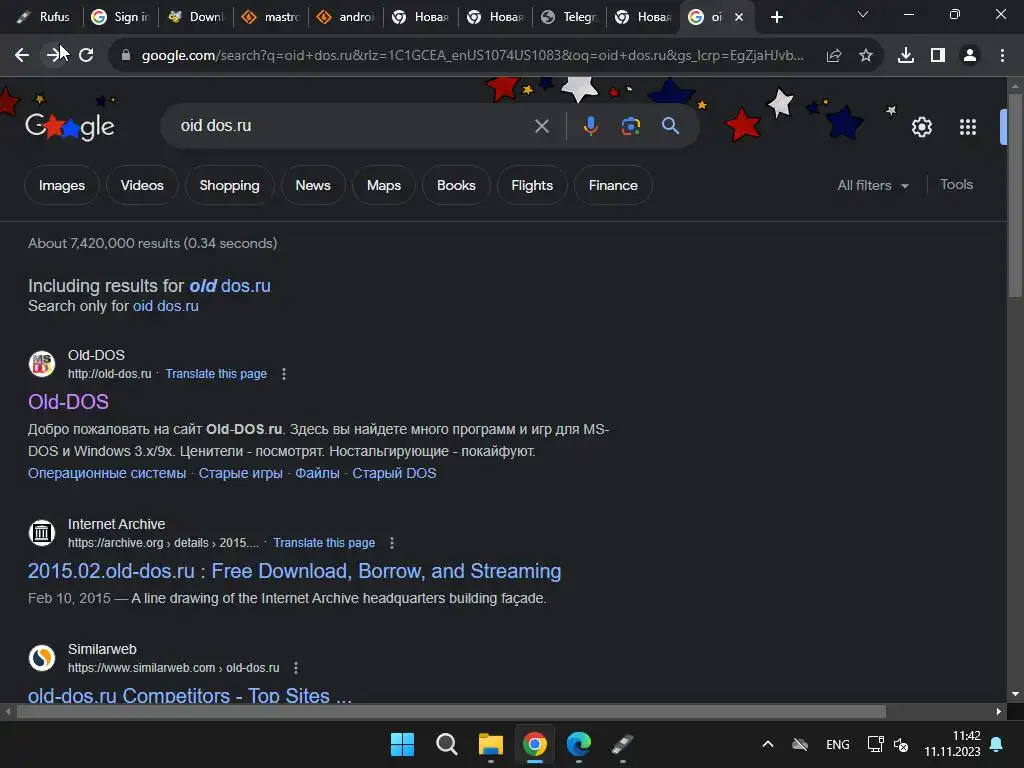Search only for oid dos.ru
The width and height of the screenshot is (1024, 768).
166,306
